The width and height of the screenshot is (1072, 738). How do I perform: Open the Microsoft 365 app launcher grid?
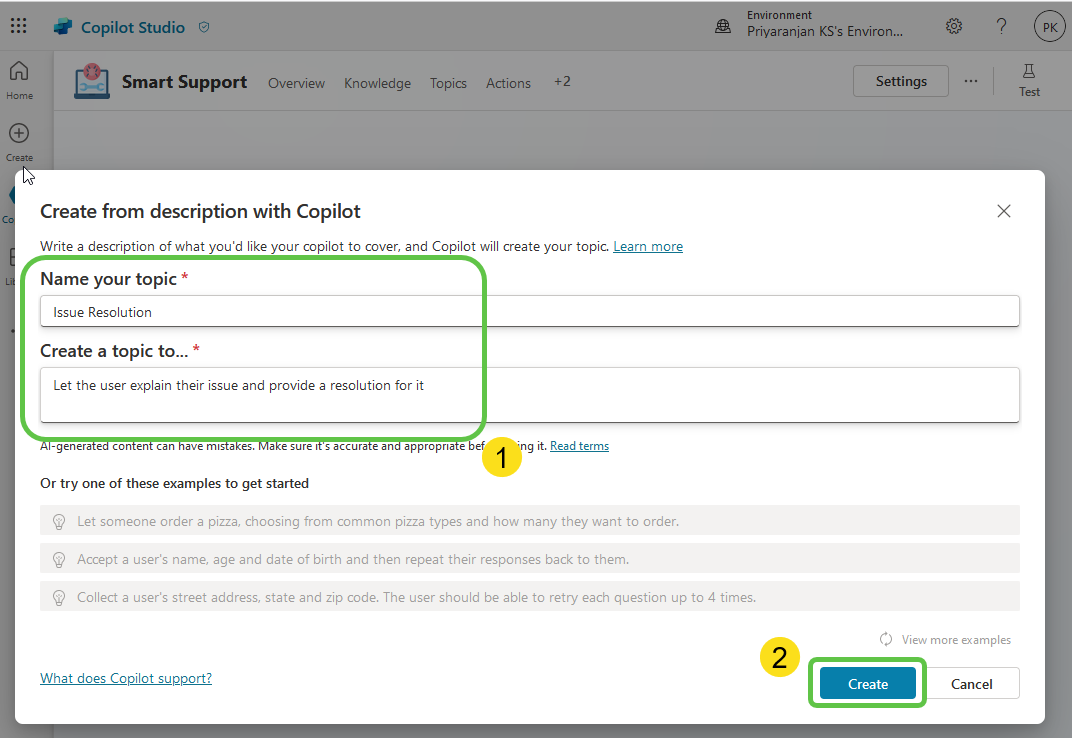click(x=18, y=25)
